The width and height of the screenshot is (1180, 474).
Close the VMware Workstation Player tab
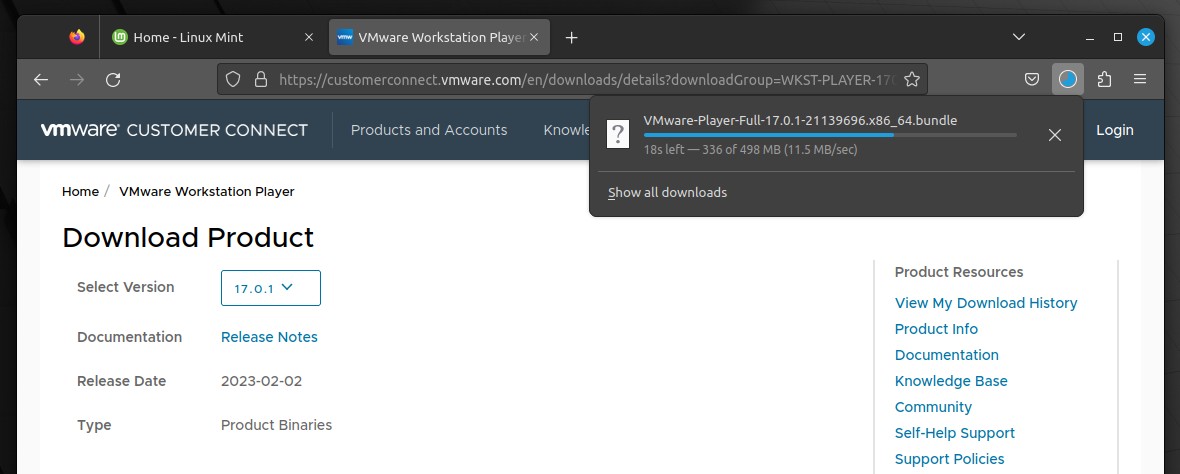pyautogui.click(x=534, y=37)
